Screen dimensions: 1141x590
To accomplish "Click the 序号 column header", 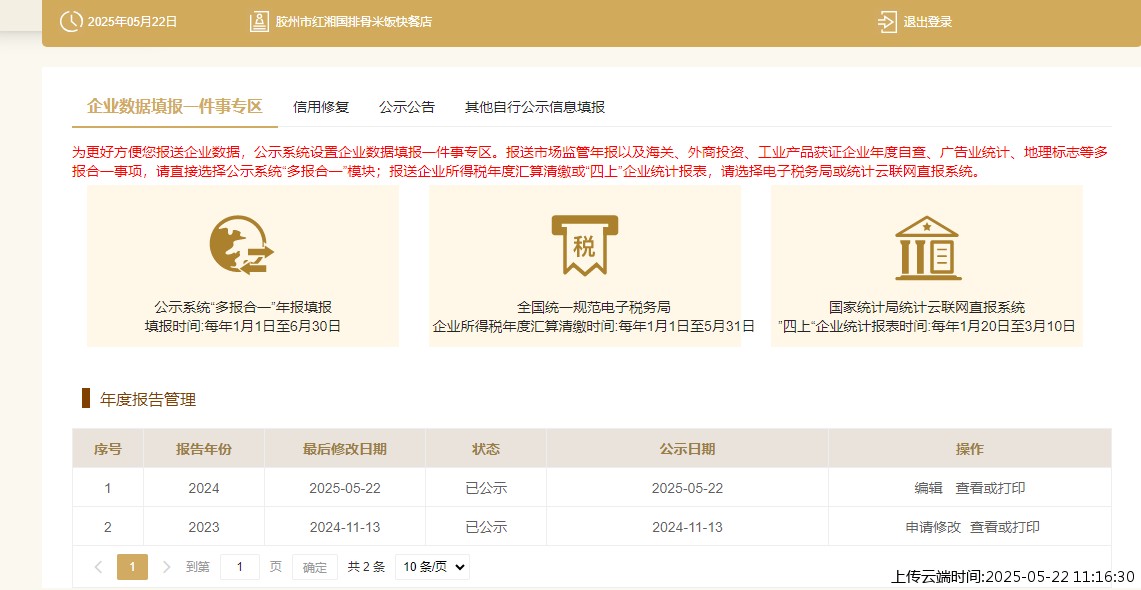I will coord(108,449).
